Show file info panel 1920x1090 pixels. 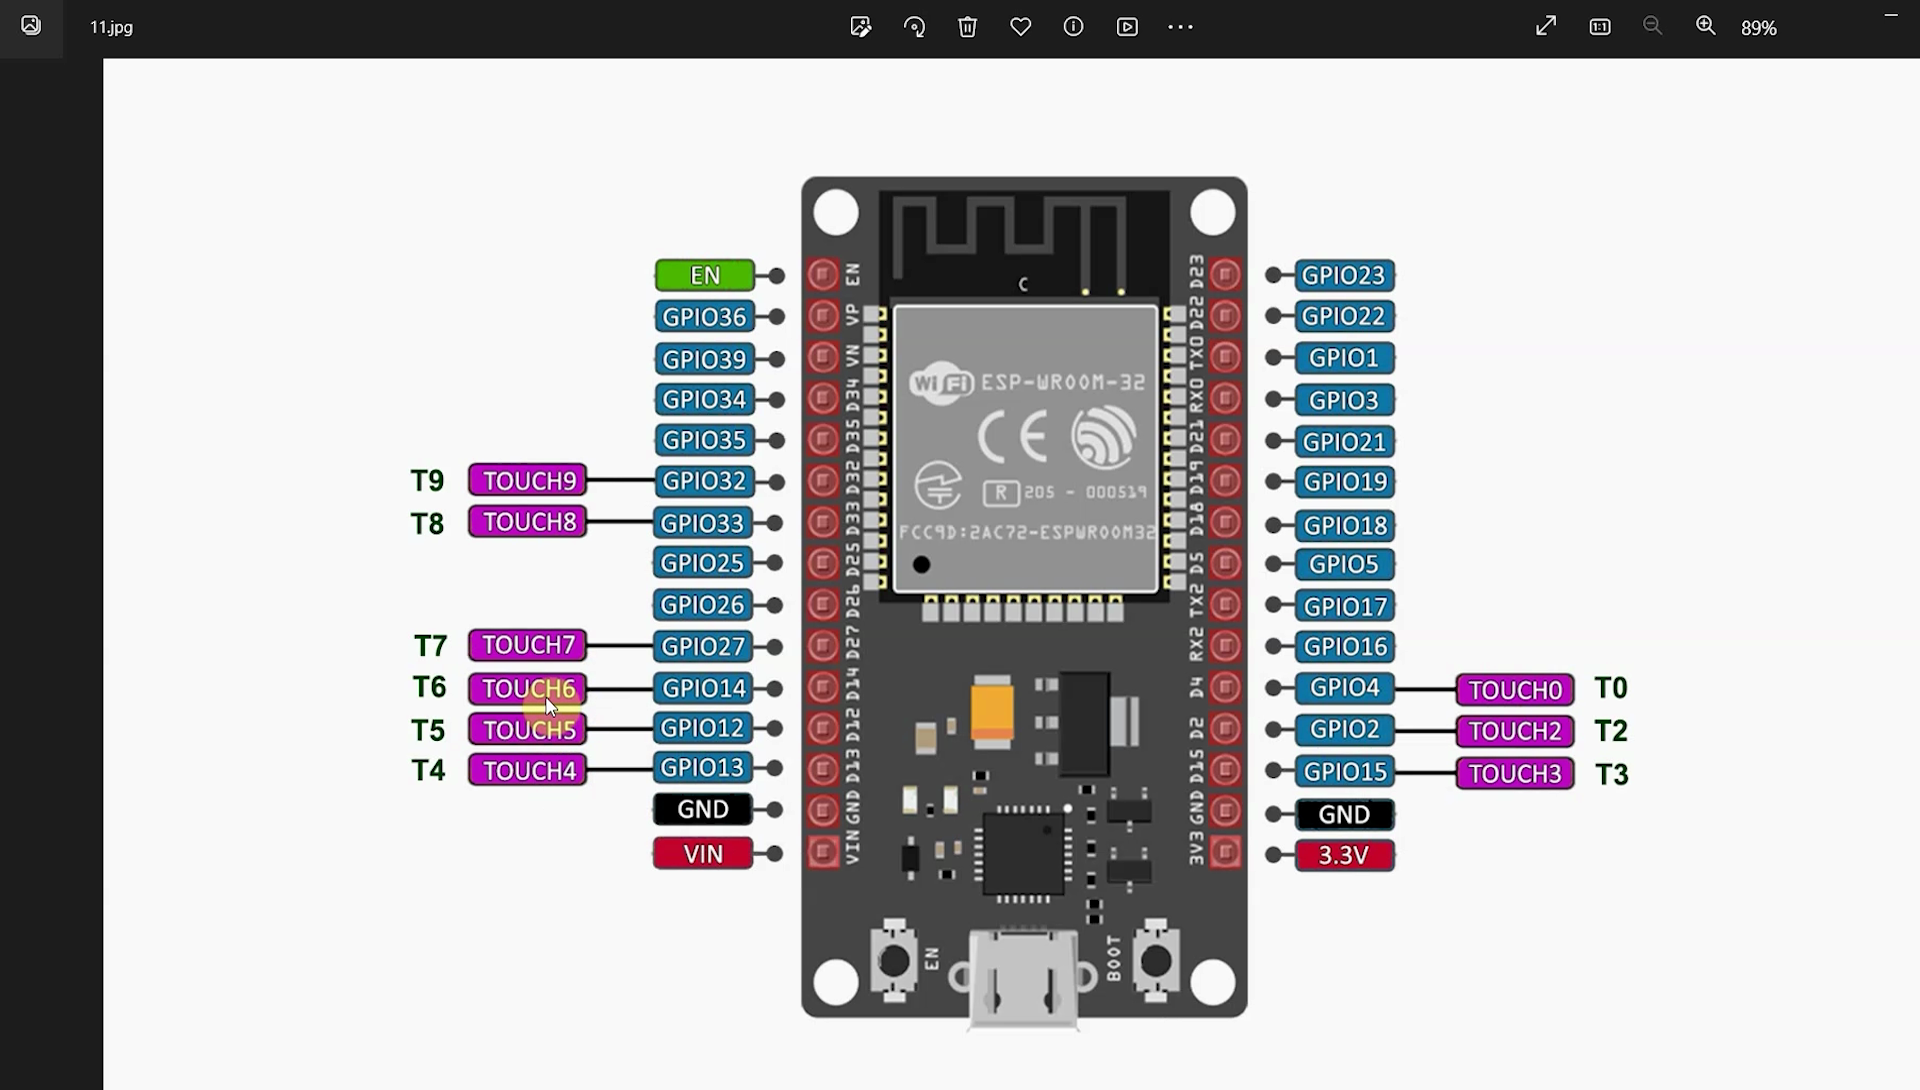pyautogui.click(x=1073, y=27)
